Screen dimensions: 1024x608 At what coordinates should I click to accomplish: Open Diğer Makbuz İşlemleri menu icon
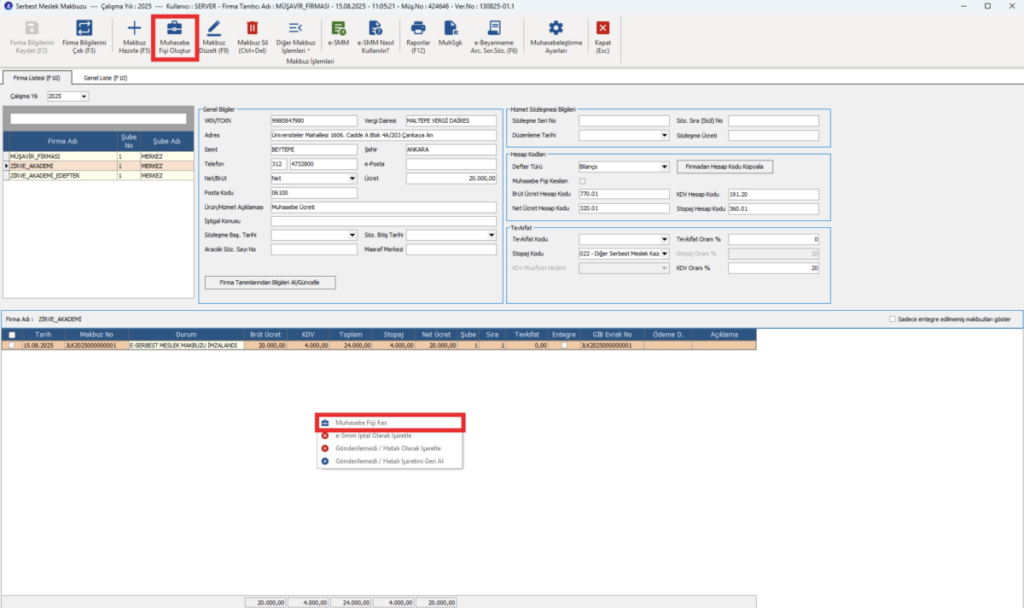[x=295, y=28]
